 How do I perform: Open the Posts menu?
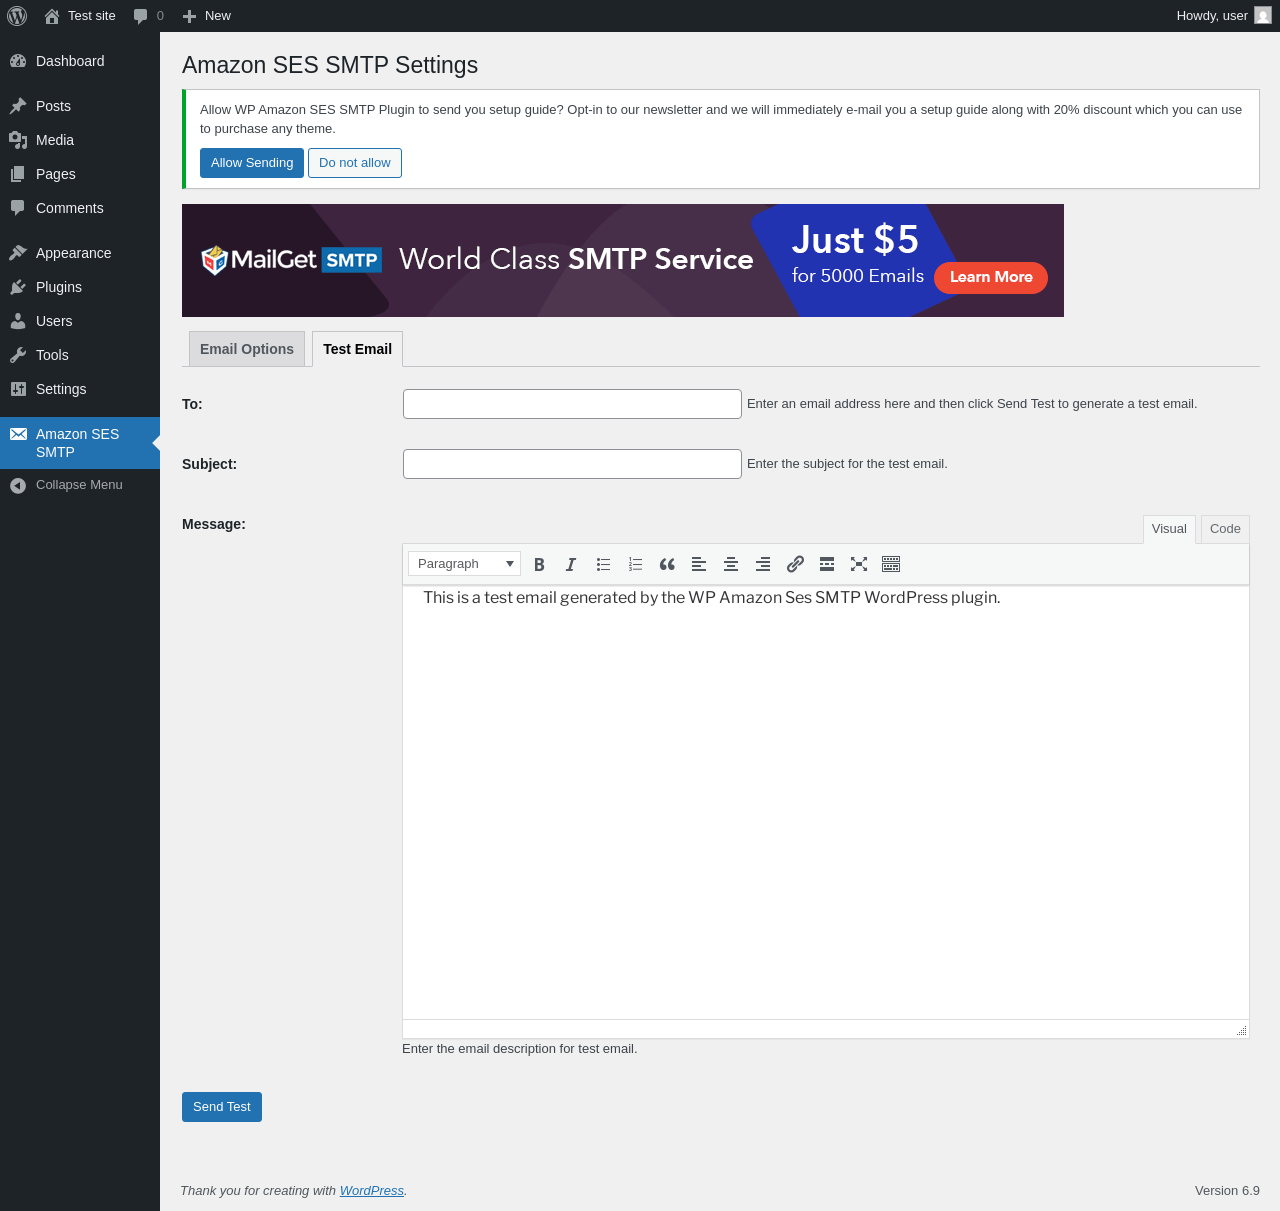pyautogui.click(x=80, y=106)
